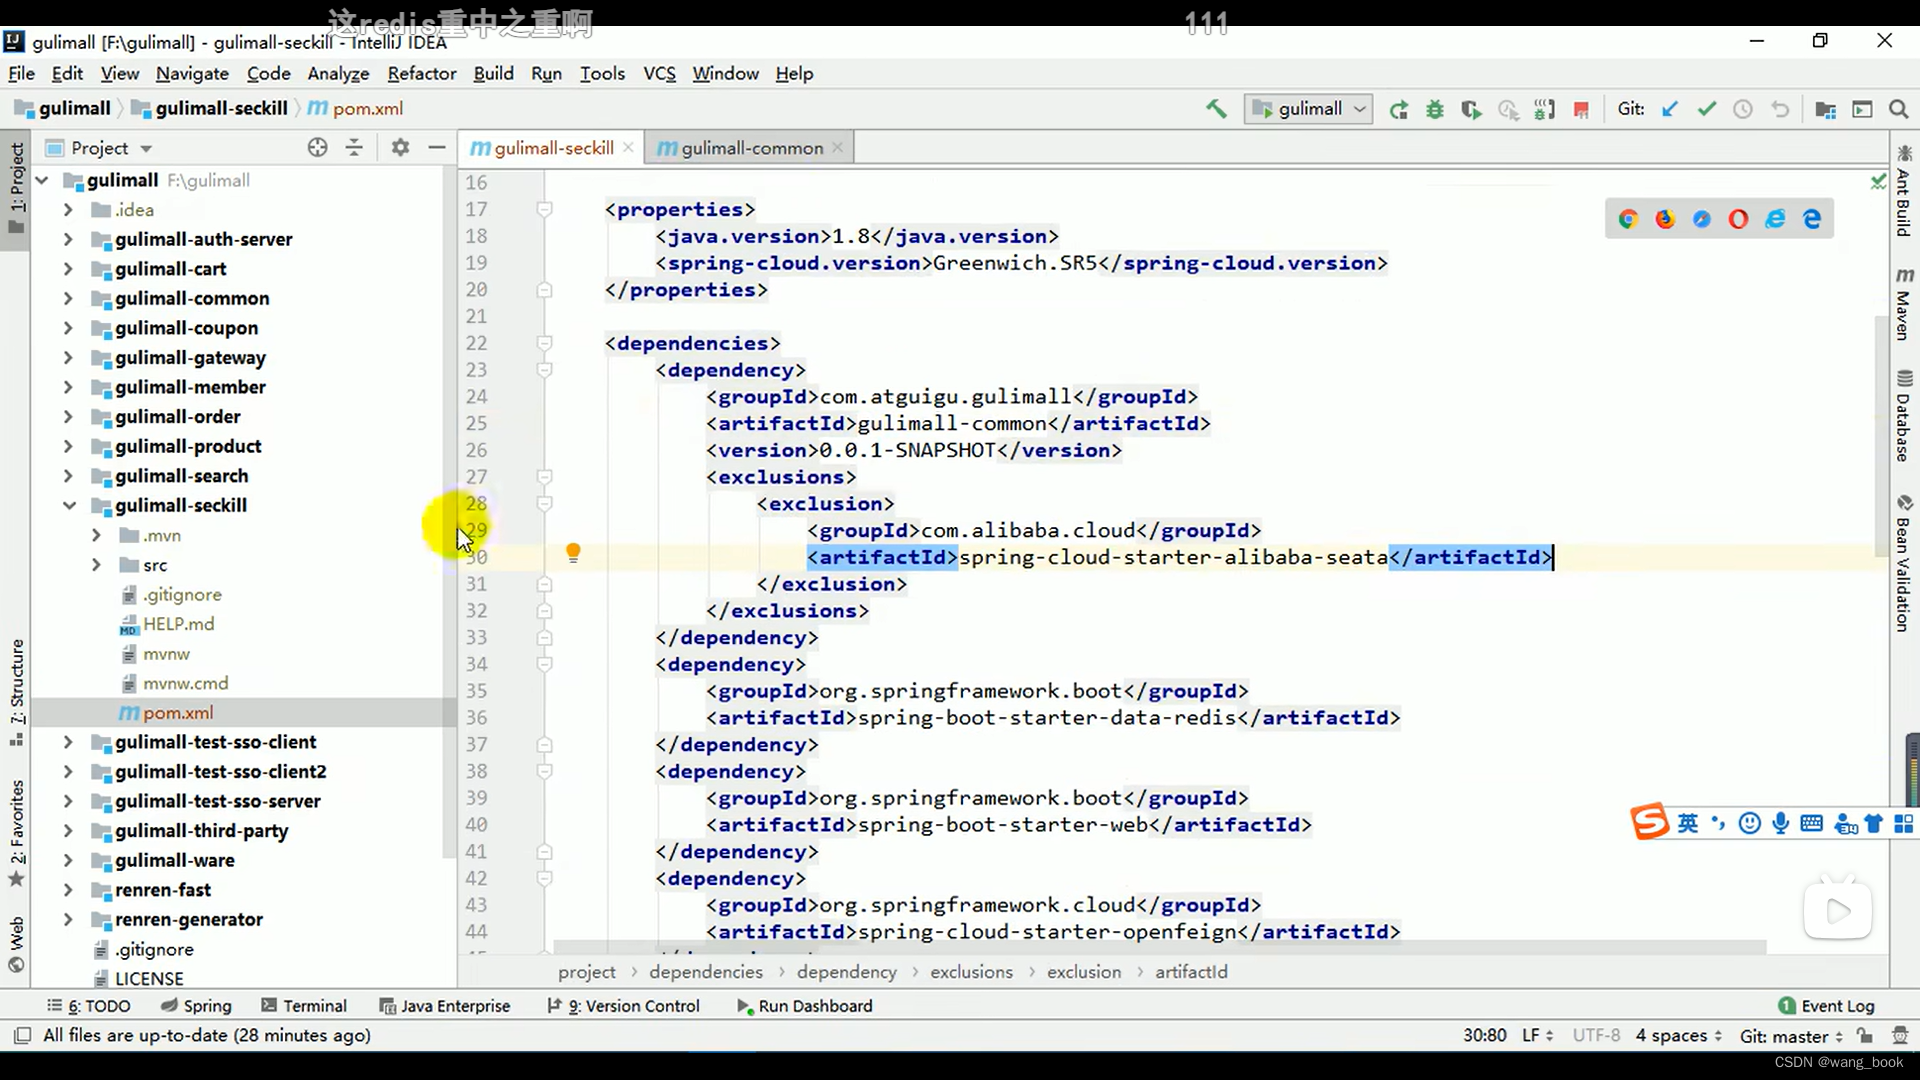Click gulimall-seckill breadcrumb in navigation bar

(211, 108)
